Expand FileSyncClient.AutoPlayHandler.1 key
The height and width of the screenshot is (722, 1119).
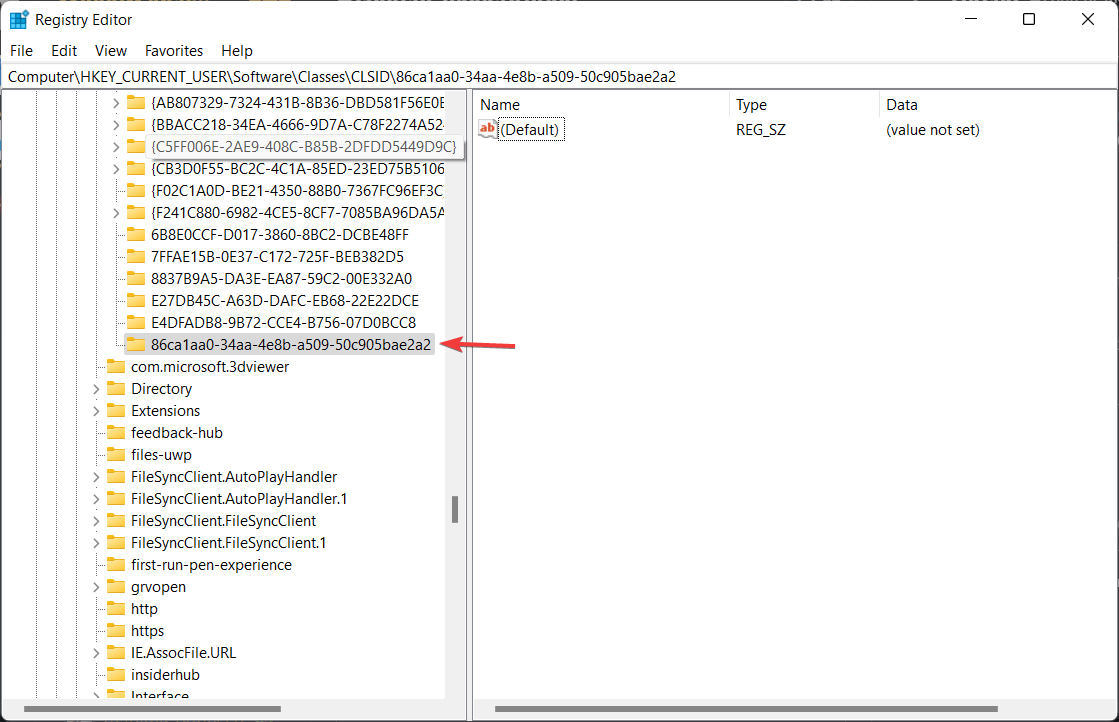click(x=96, y=499)
